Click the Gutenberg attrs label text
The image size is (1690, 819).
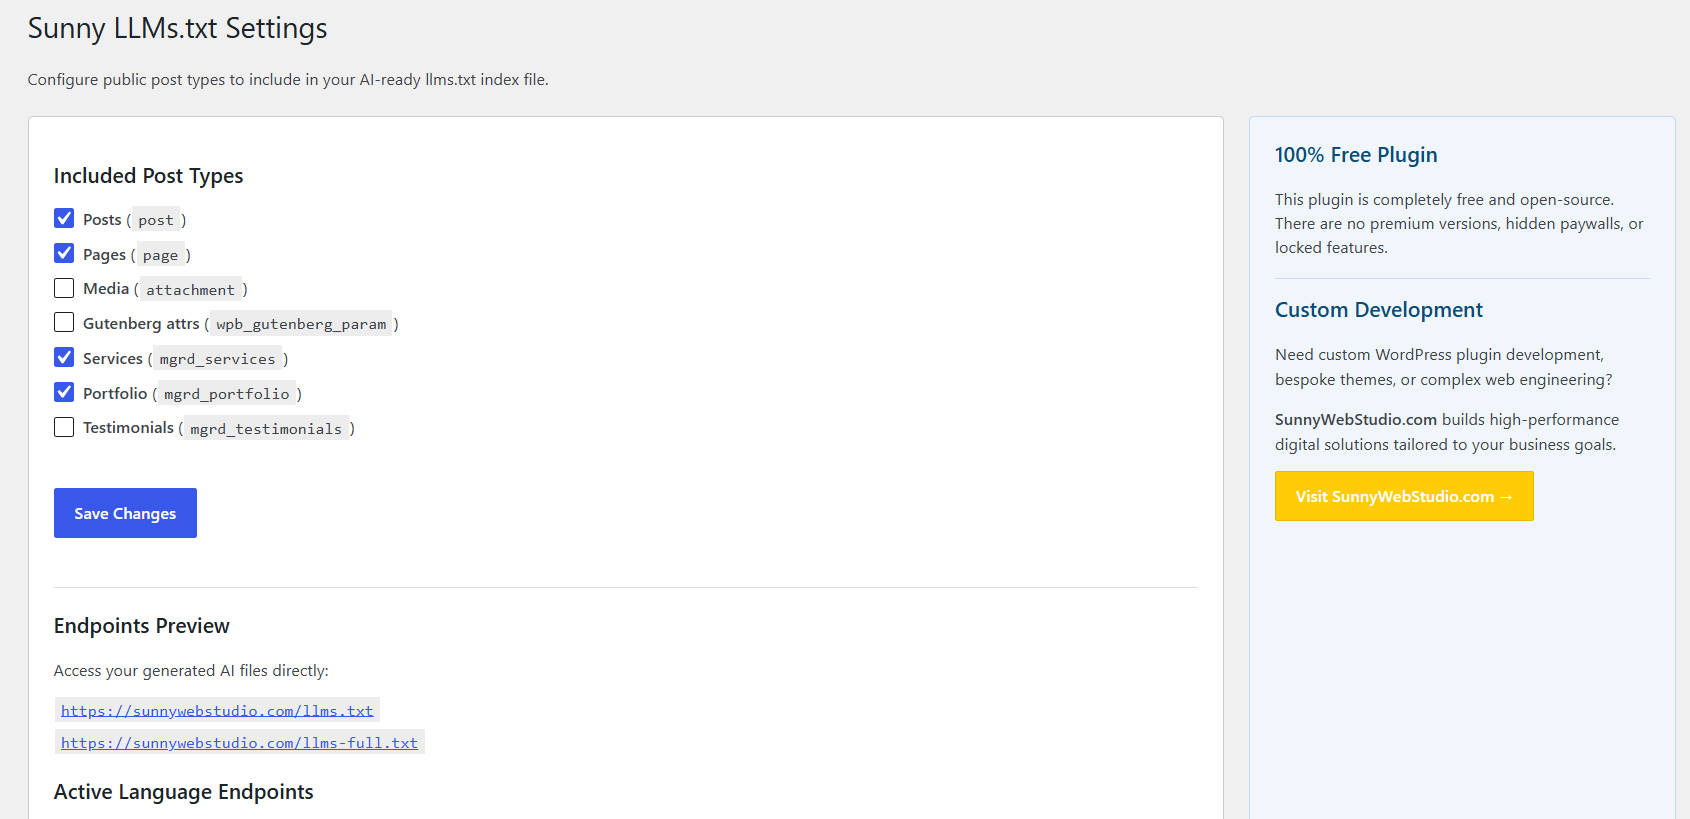(x=141, y=324)
